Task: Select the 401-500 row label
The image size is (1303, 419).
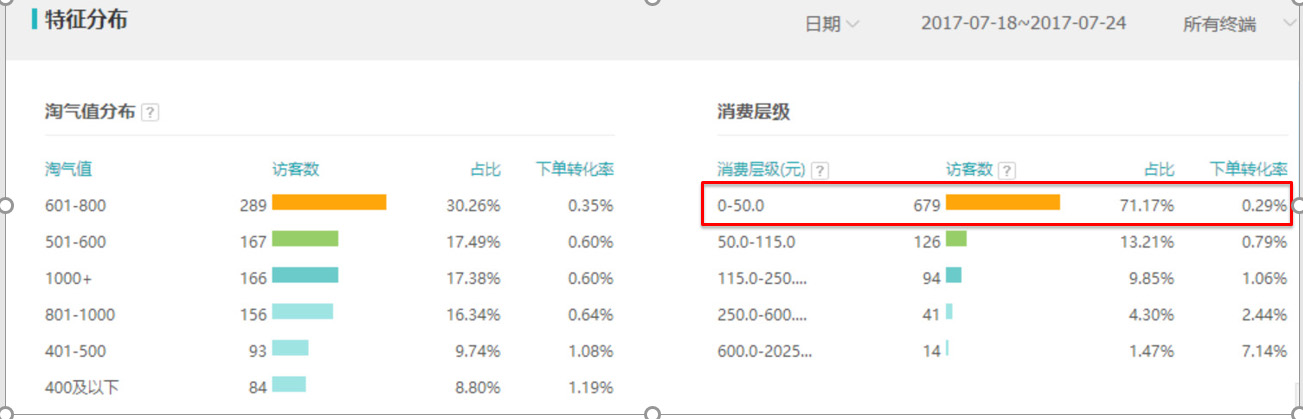Action: (75, 351)
